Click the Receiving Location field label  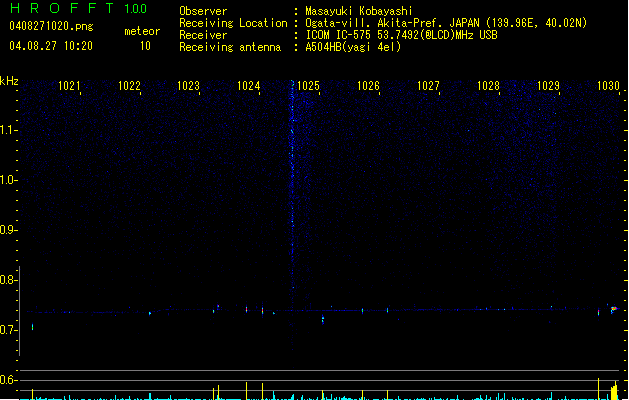coord(233,23)
